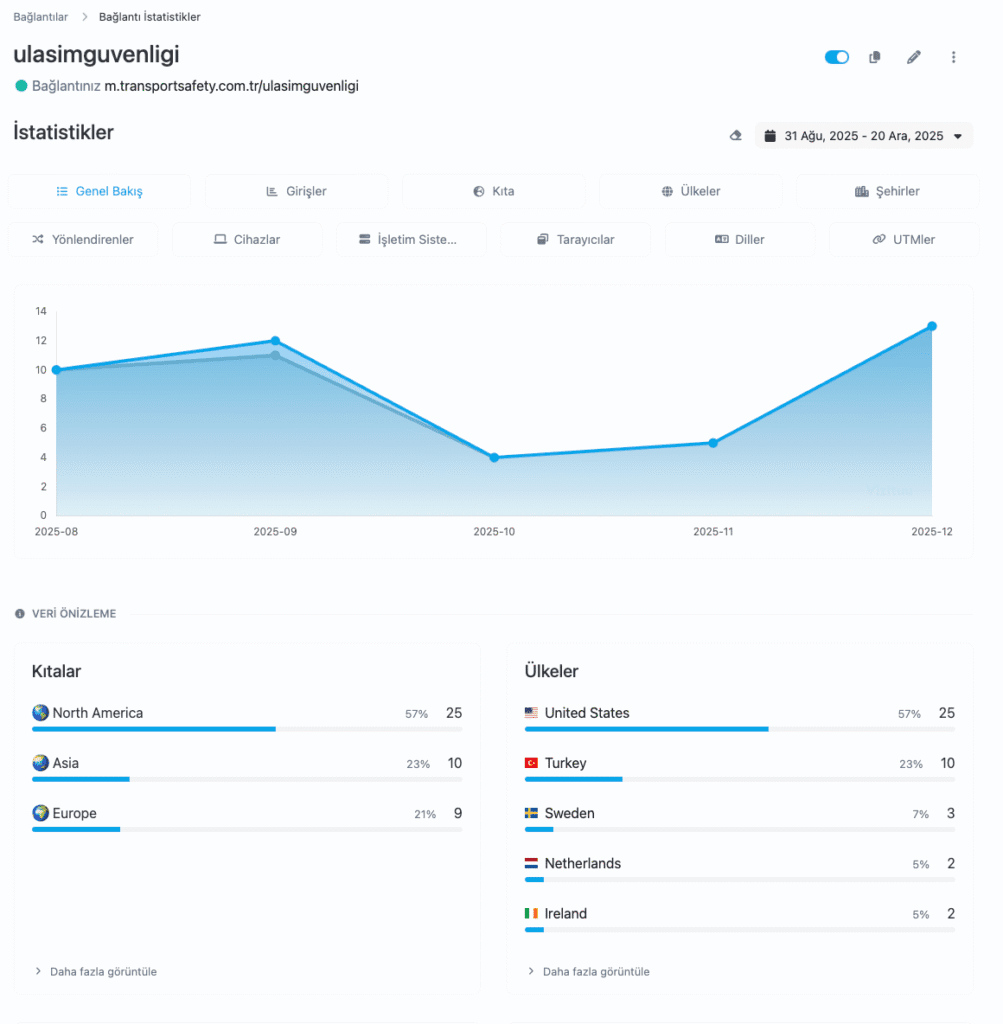Open the Ülkeler tab
Viewport: 1003px width, 1024px height.
tap(690, 191)
